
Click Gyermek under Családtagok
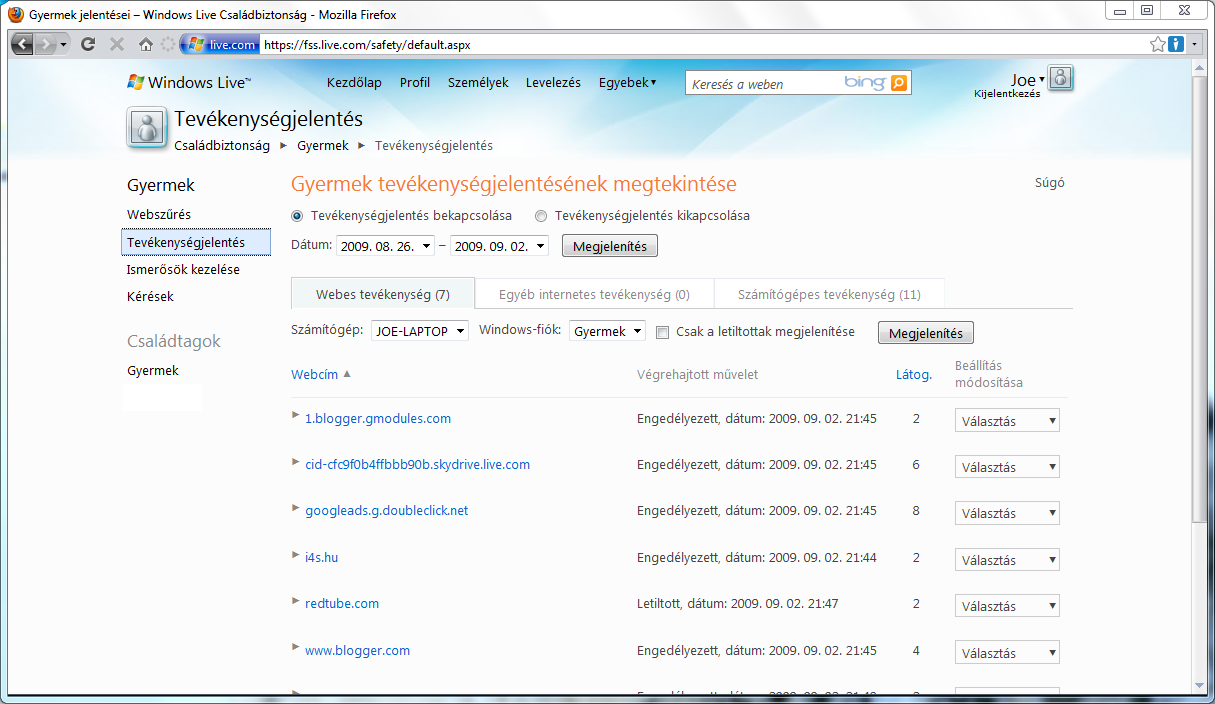coord(153,370)
